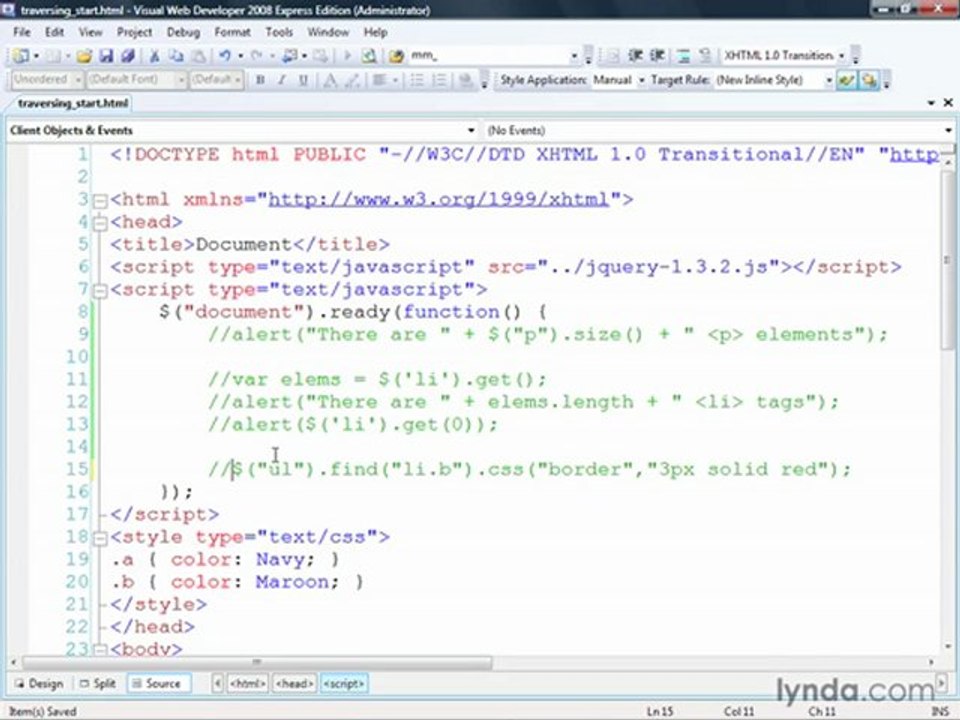Image resolution: width=960 pixels, height=720 pixels.
Task: Open the Style Application Manual dropdown
Action: tap(641, 80)
